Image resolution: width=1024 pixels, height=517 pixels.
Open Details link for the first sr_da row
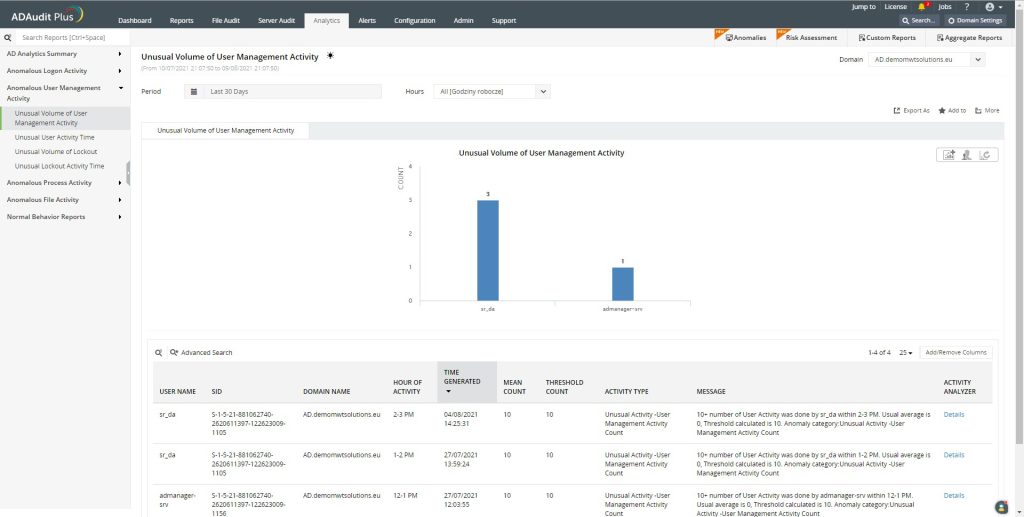tap(954, 414)
